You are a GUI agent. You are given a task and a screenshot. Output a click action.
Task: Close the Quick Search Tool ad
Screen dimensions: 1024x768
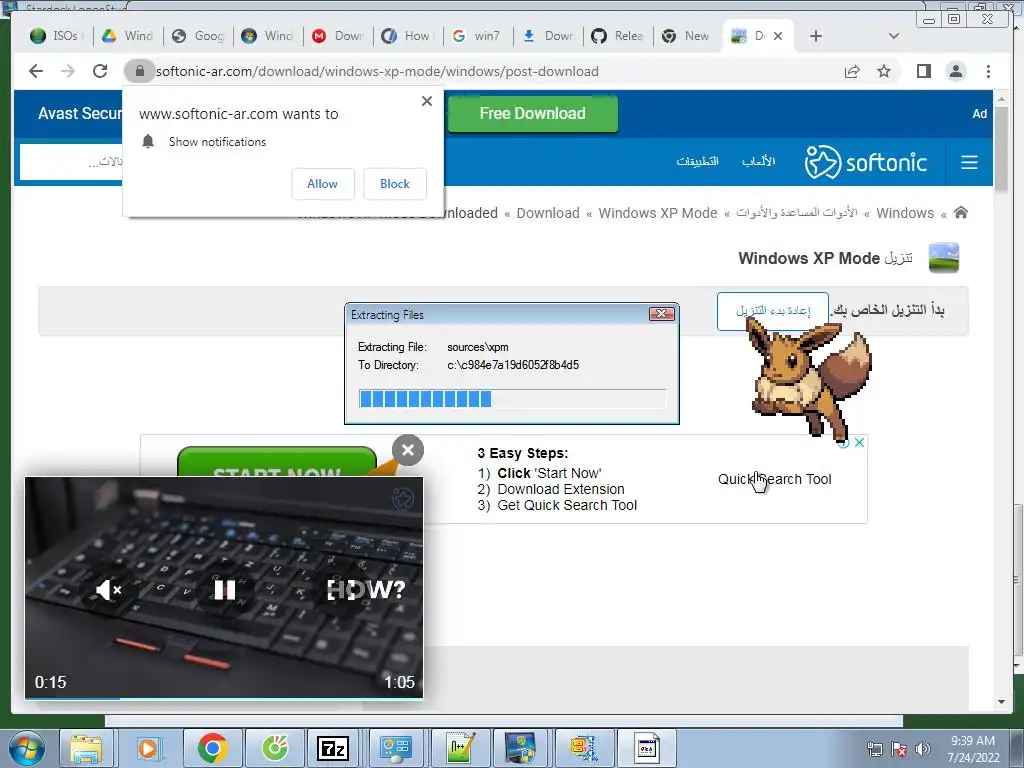pos(859,442)
